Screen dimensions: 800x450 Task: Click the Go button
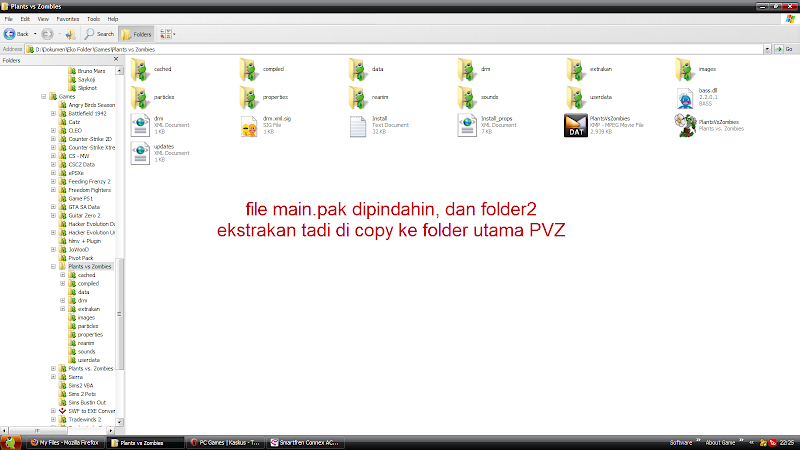tap(785, 49)
